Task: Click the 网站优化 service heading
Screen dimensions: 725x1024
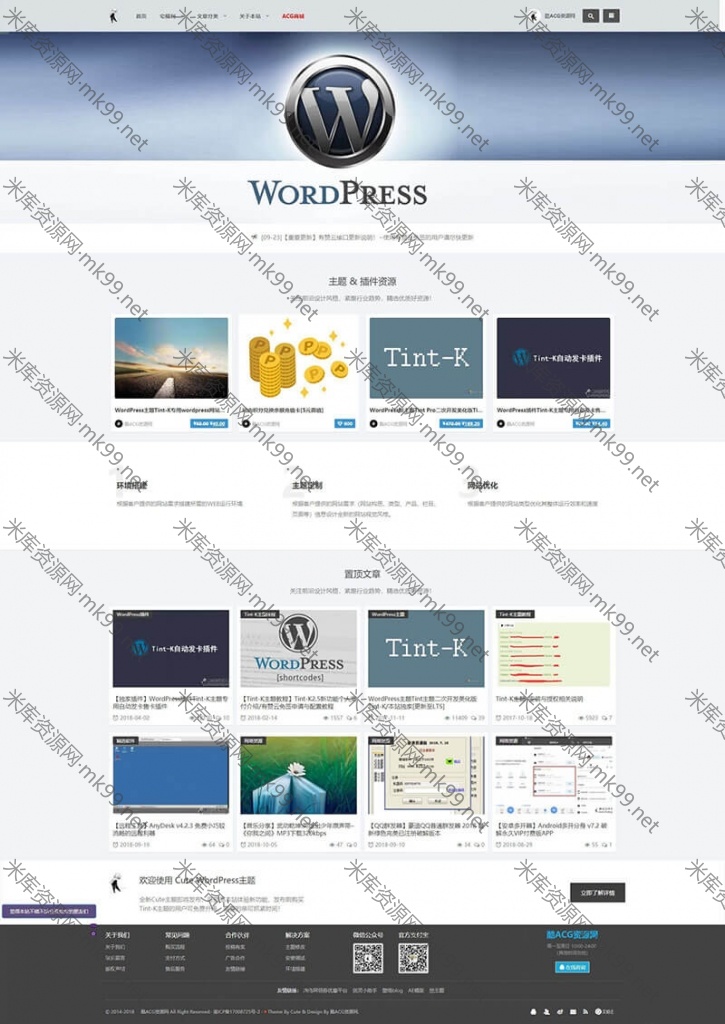Action: click(x=482, y=485)
